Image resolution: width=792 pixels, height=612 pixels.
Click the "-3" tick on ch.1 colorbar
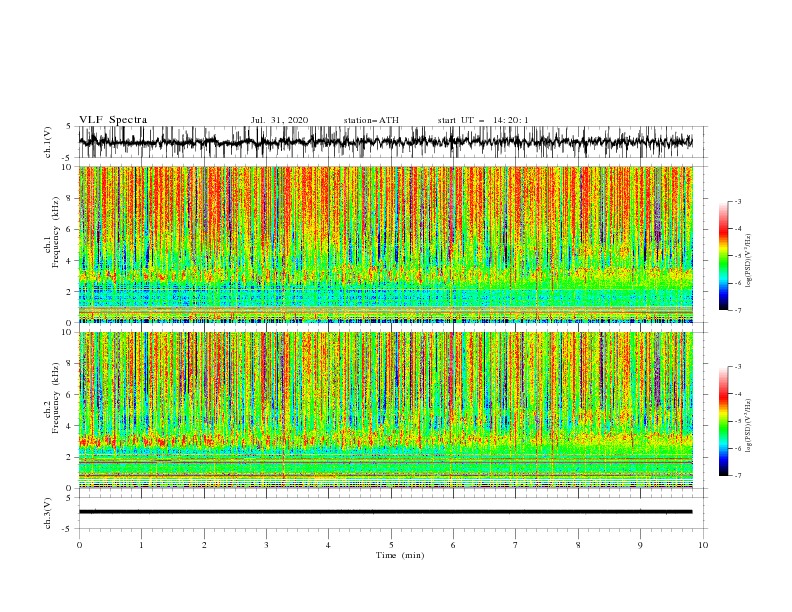click(738, 201)
